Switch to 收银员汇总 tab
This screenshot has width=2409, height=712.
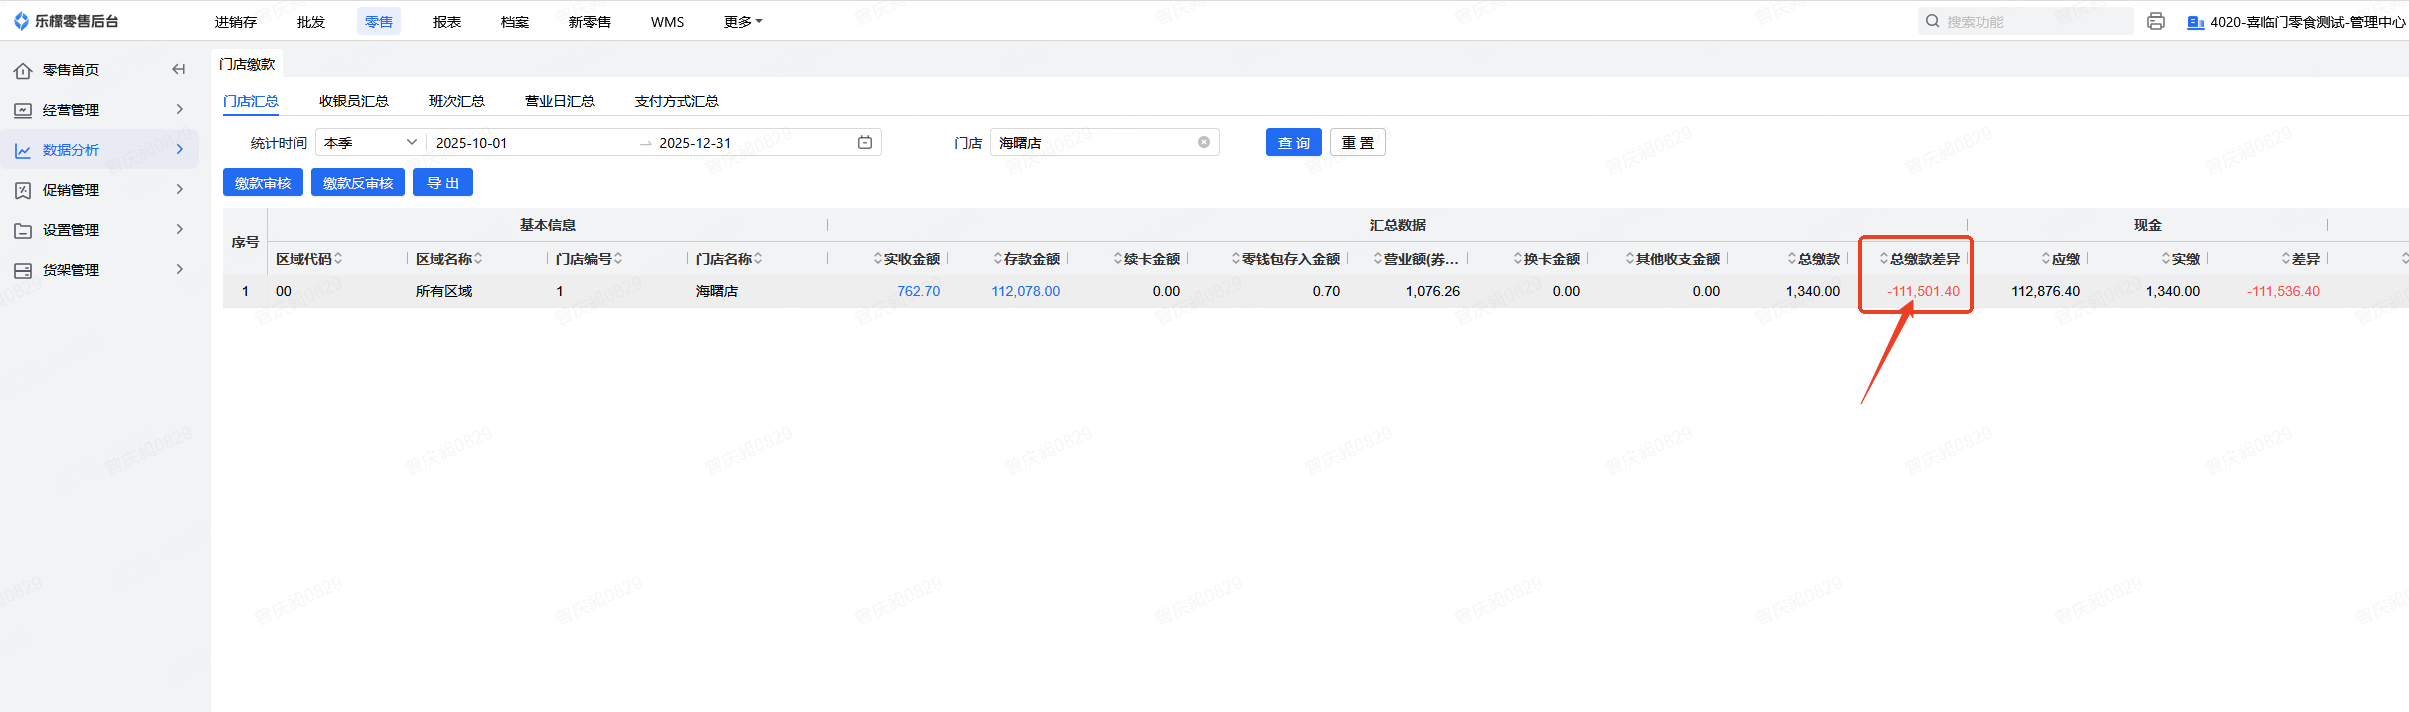coord(354,101)
